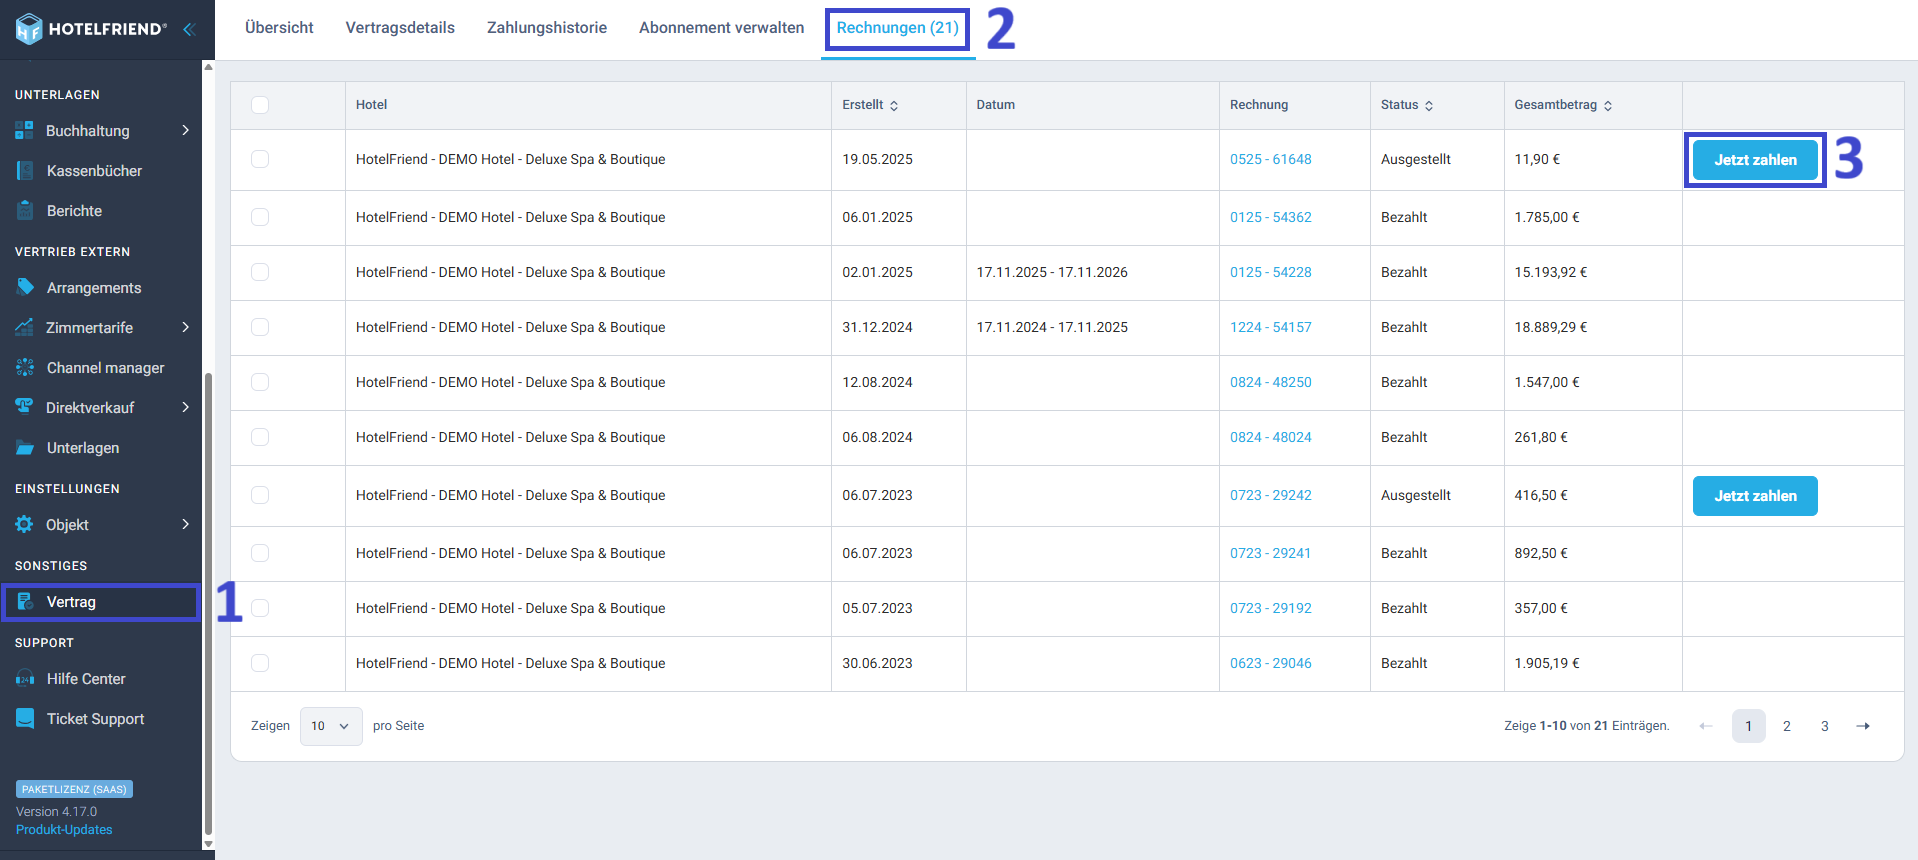Expand the Zimmertarife submenu chevron
This screenshot has width=1918, height=860.
point(185,327)
